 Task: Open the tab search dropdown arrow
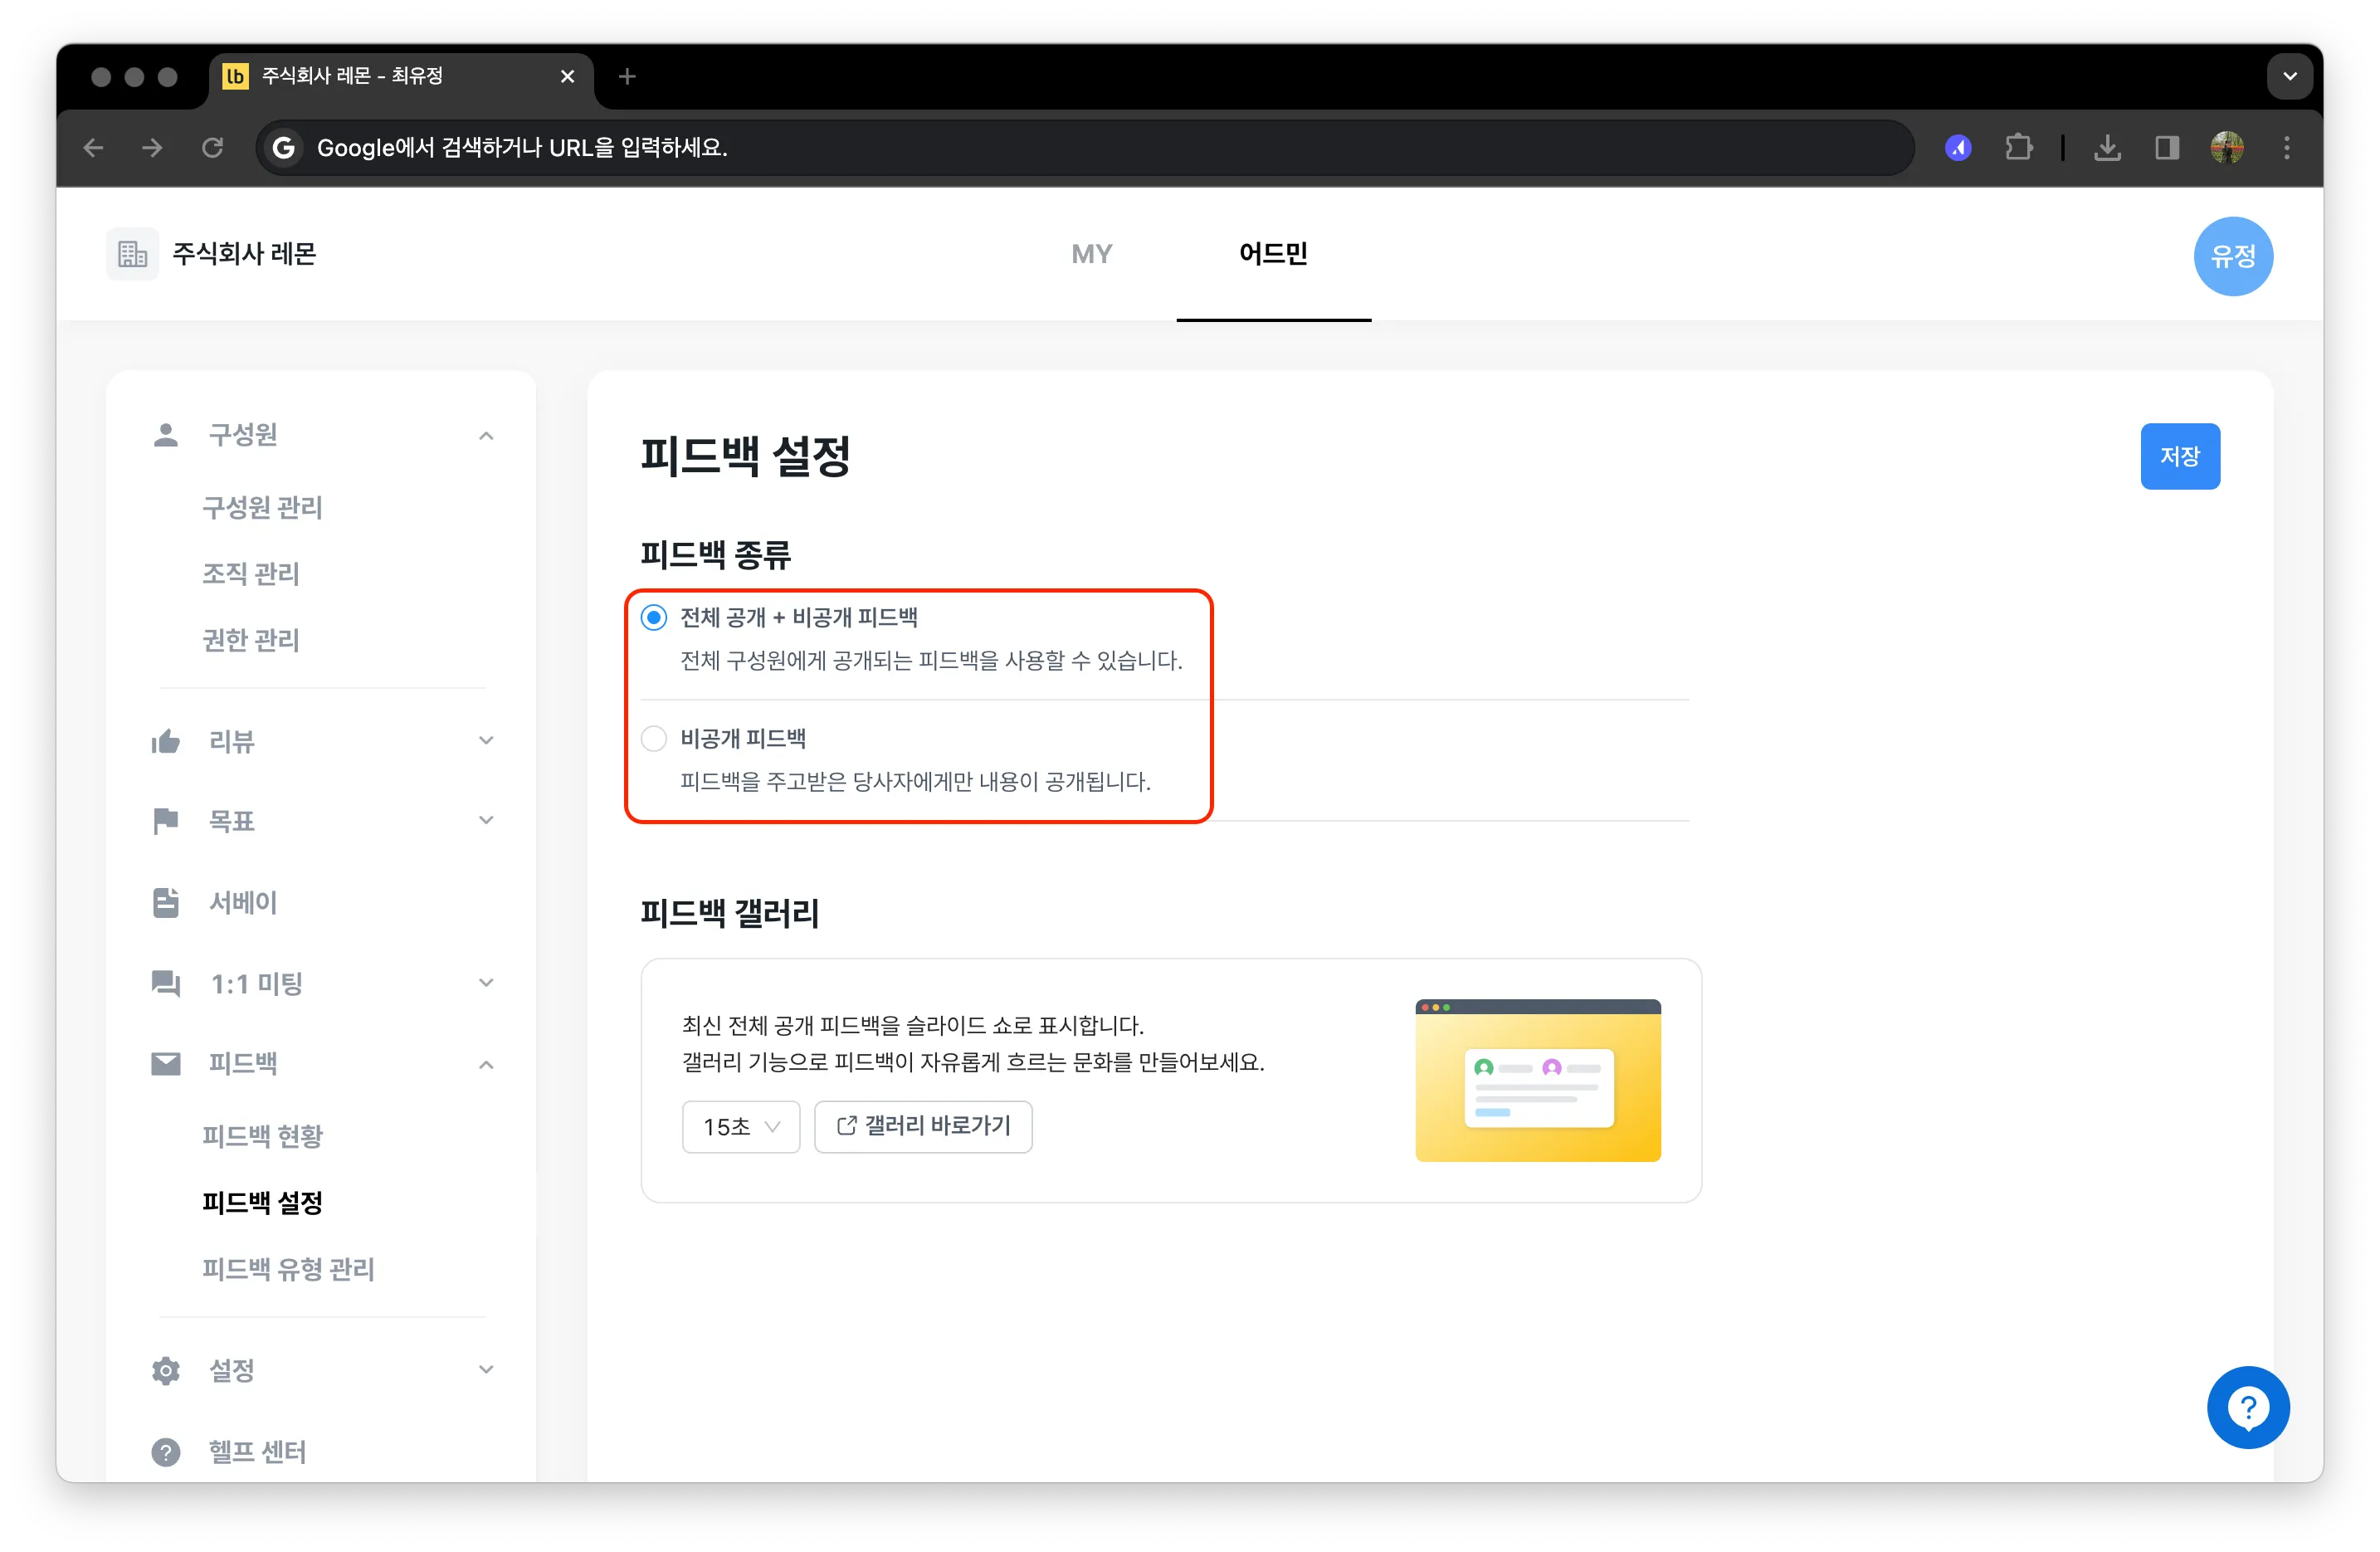[2289, 76]
